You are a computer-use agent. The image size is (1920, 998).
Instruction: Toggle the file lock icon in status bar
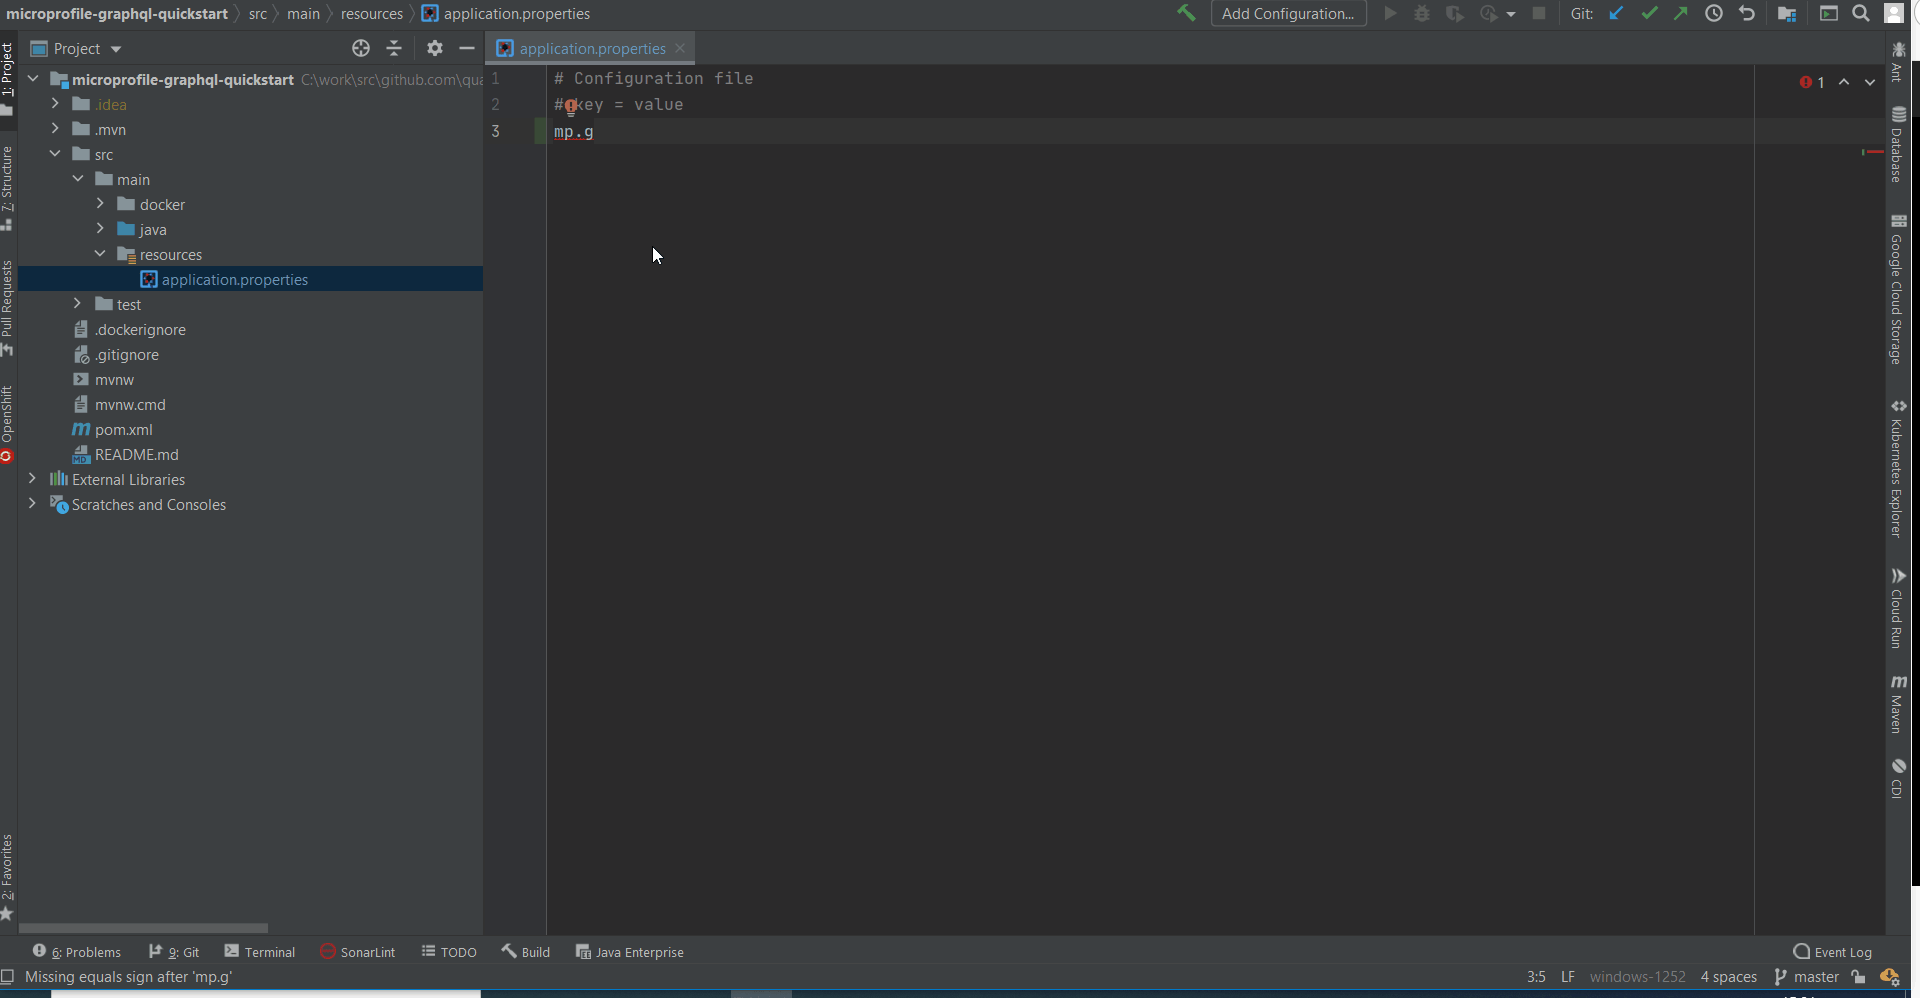tap(1859, 977)
